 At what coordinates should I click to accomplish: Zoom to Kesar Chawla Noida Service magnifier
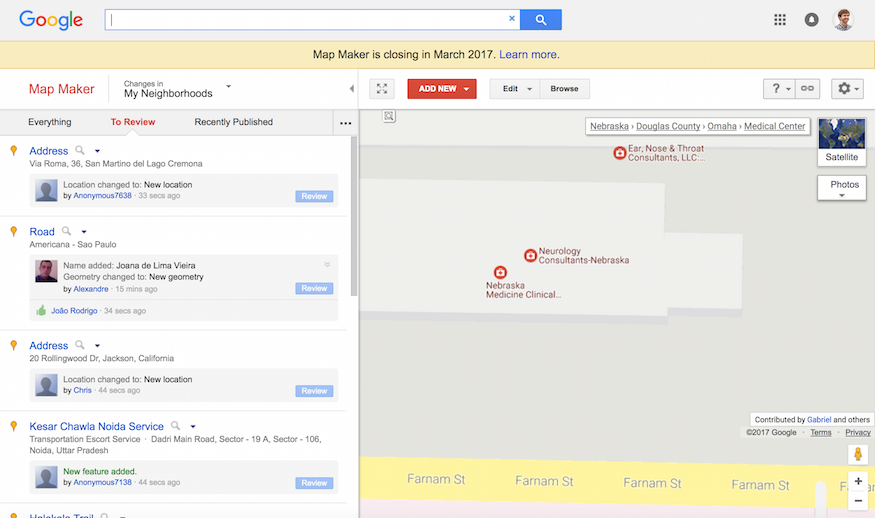click(175, 426)
